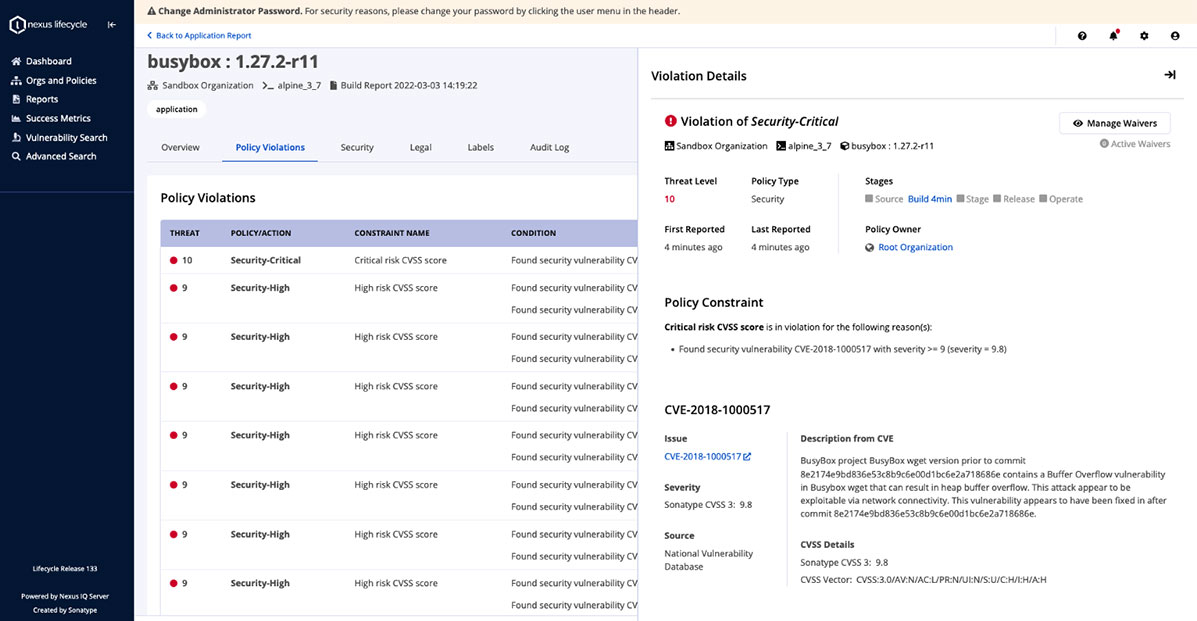Open the Dashboard page

pyautogui.click(x=41, y=61)
